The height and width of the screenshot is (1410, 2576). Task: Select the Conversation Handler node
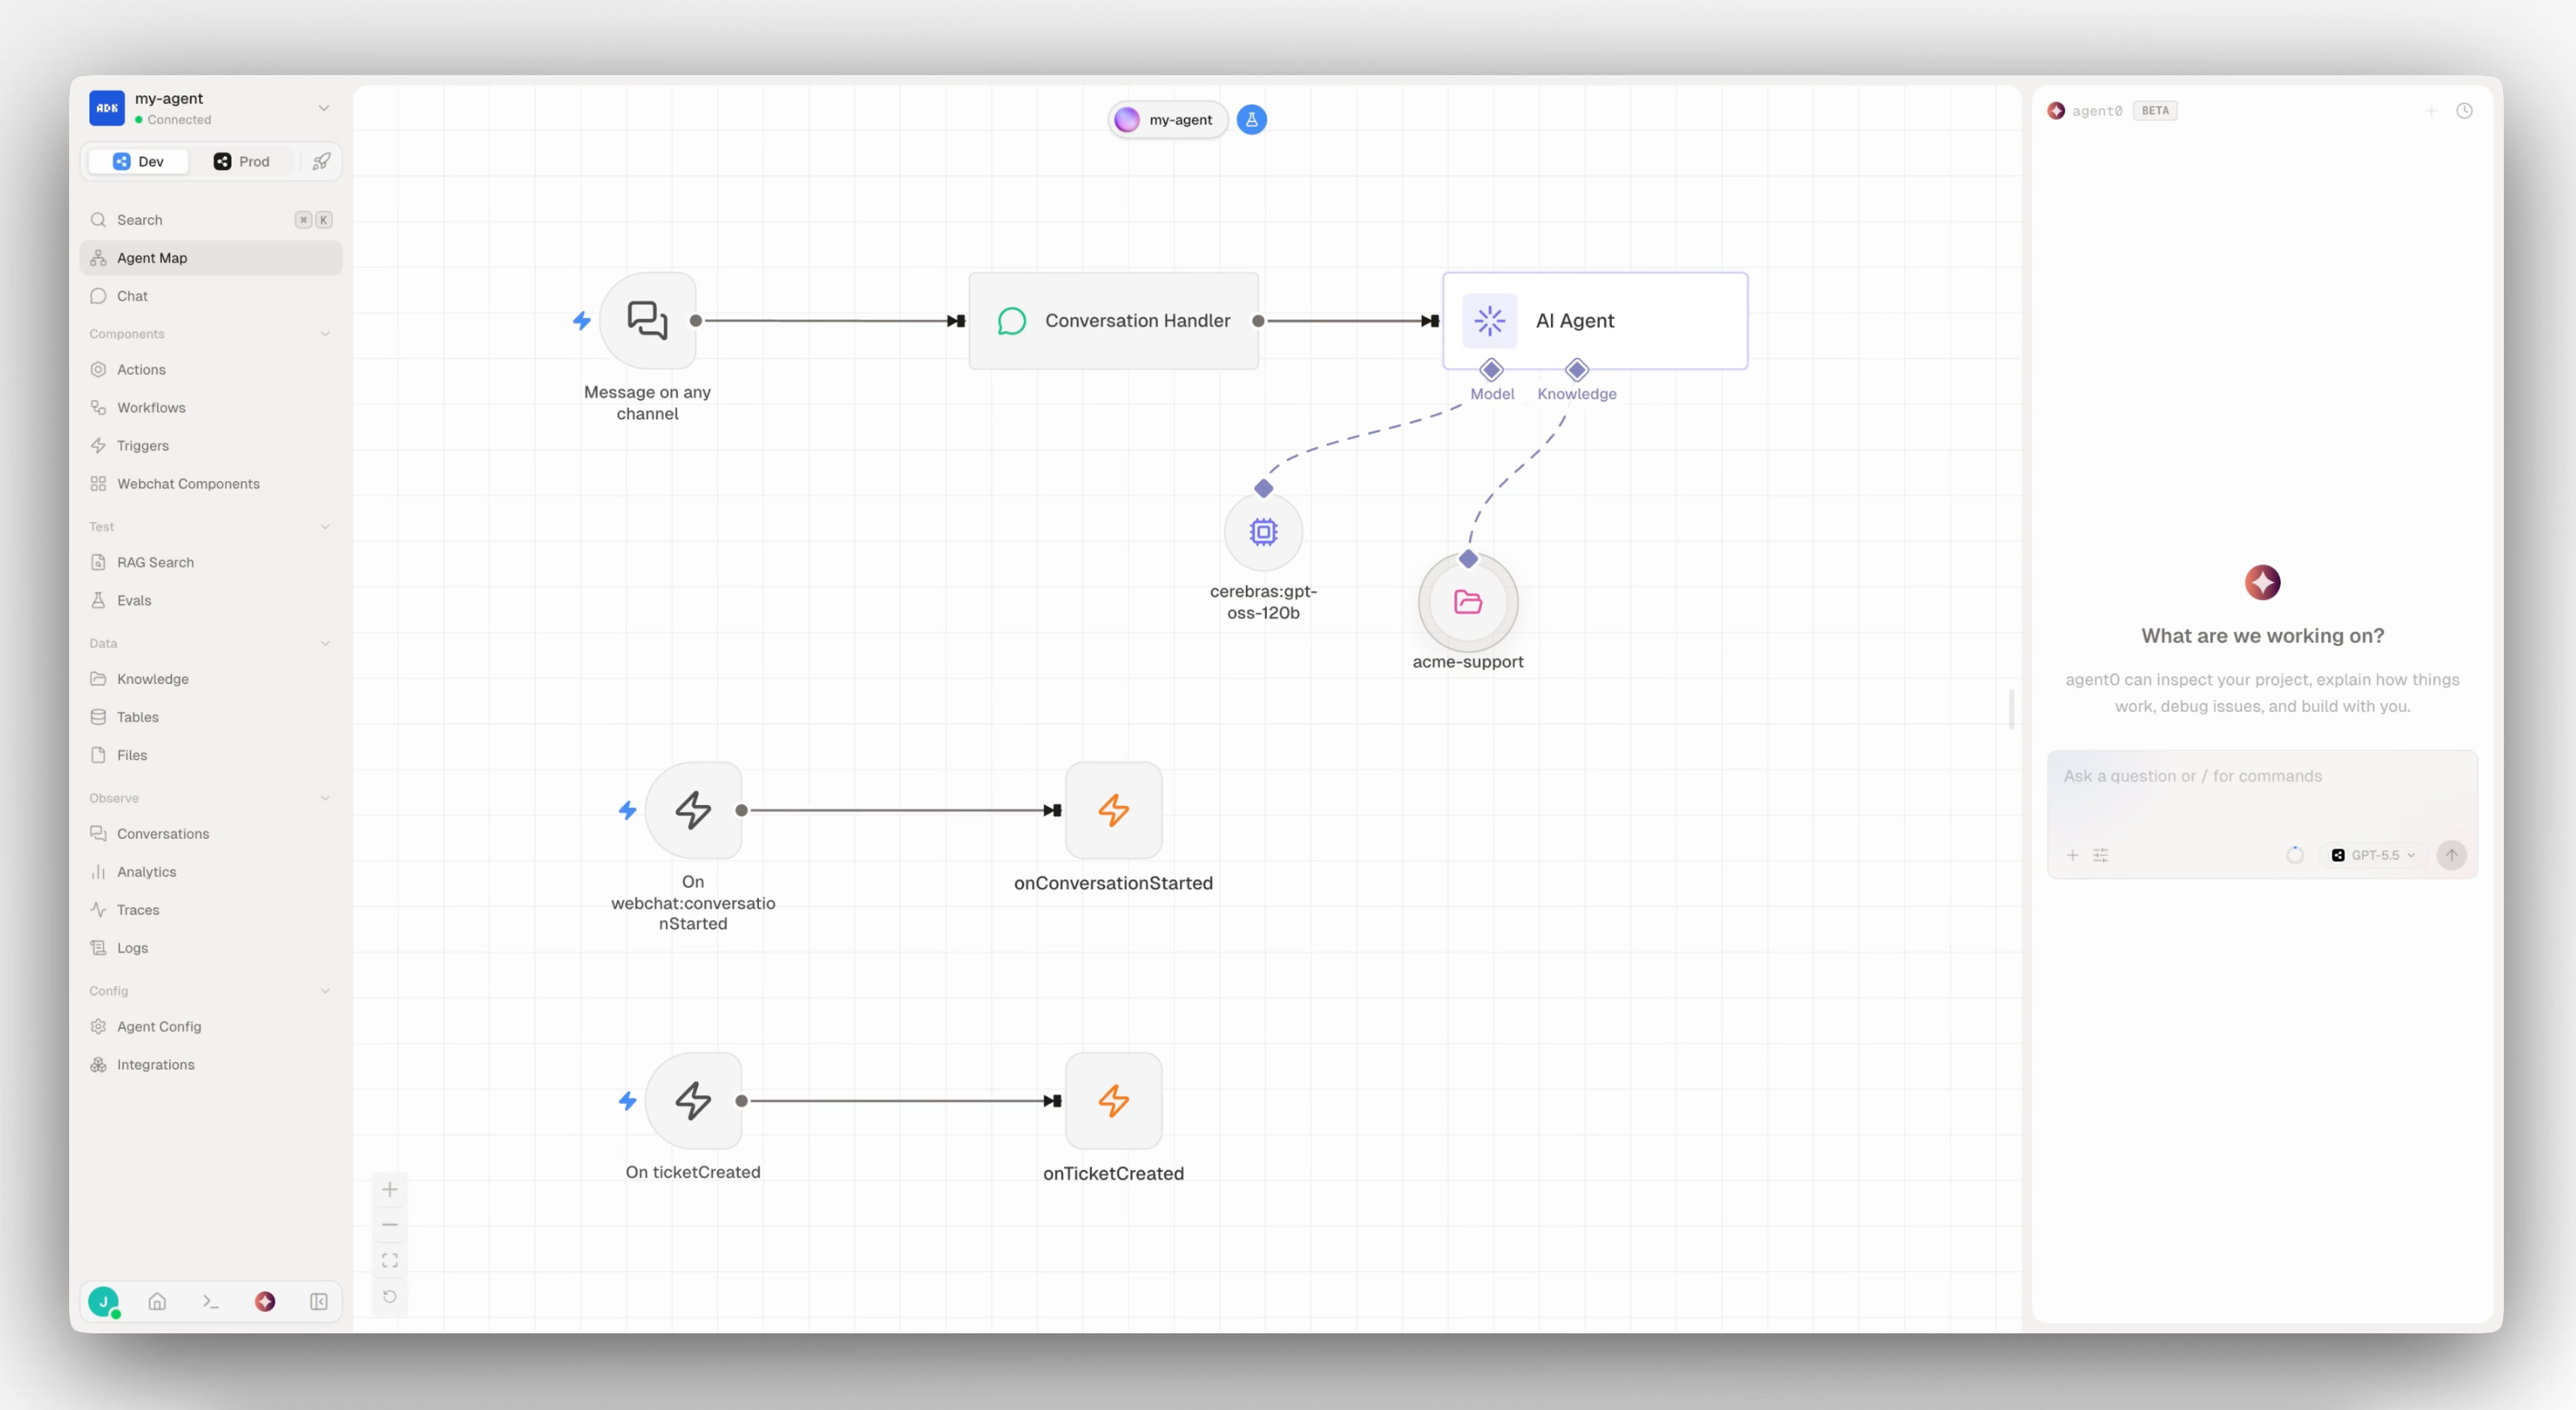click(1113, 321)
